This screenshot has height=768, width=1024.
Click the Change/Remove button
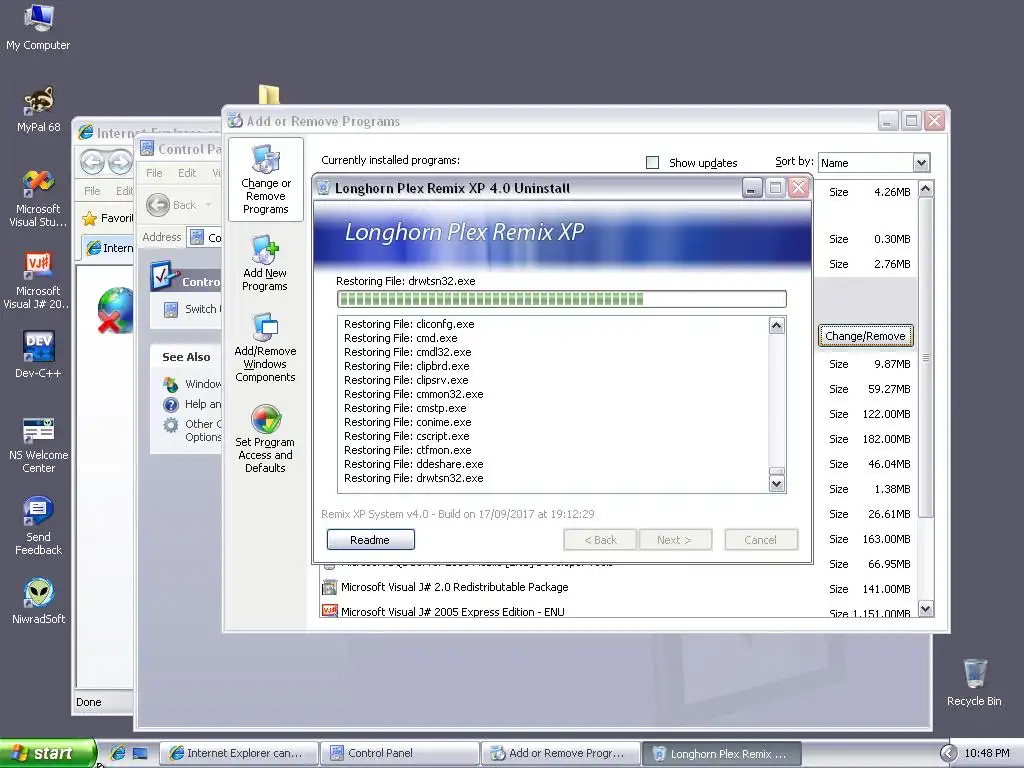pyautogui.click(x=865, y=336)
